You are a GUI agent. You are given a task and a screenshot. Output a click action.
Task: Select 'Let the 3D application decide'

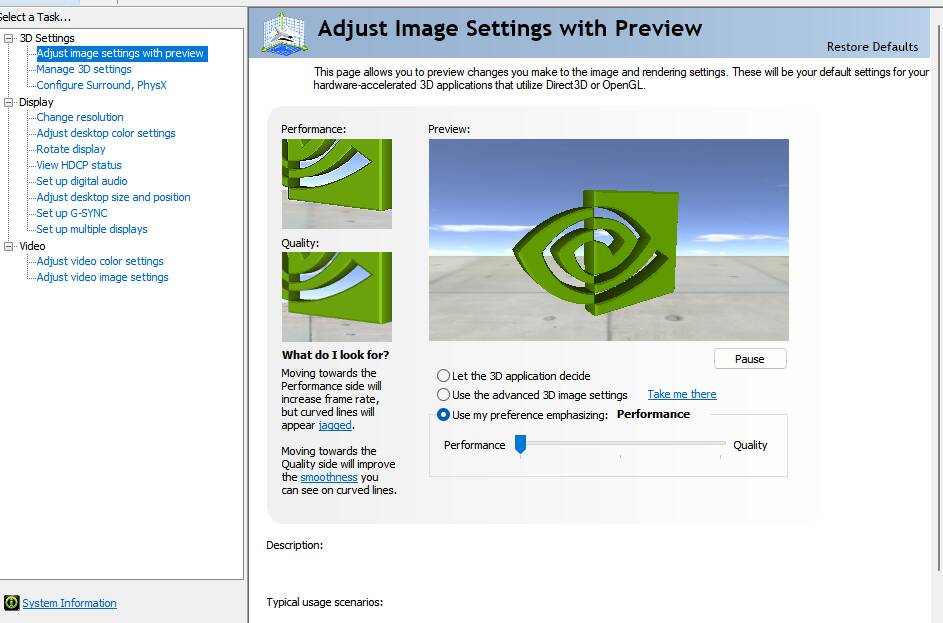click(443, 376)
